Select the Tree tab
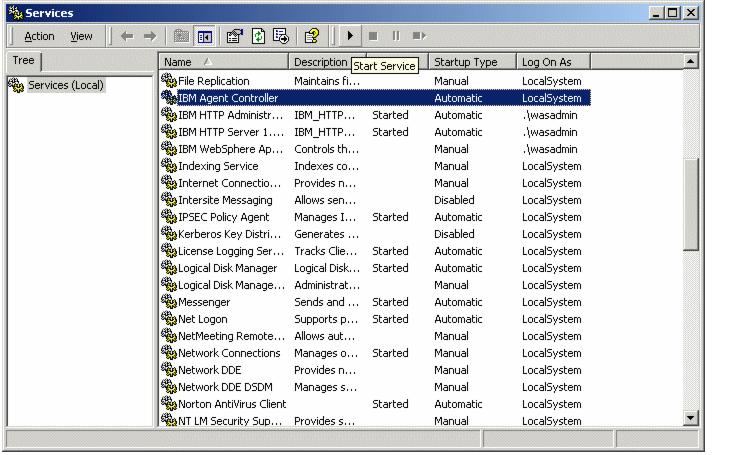Image resolution: width=741 pixels, height=455 pixels. pos(24,60)
